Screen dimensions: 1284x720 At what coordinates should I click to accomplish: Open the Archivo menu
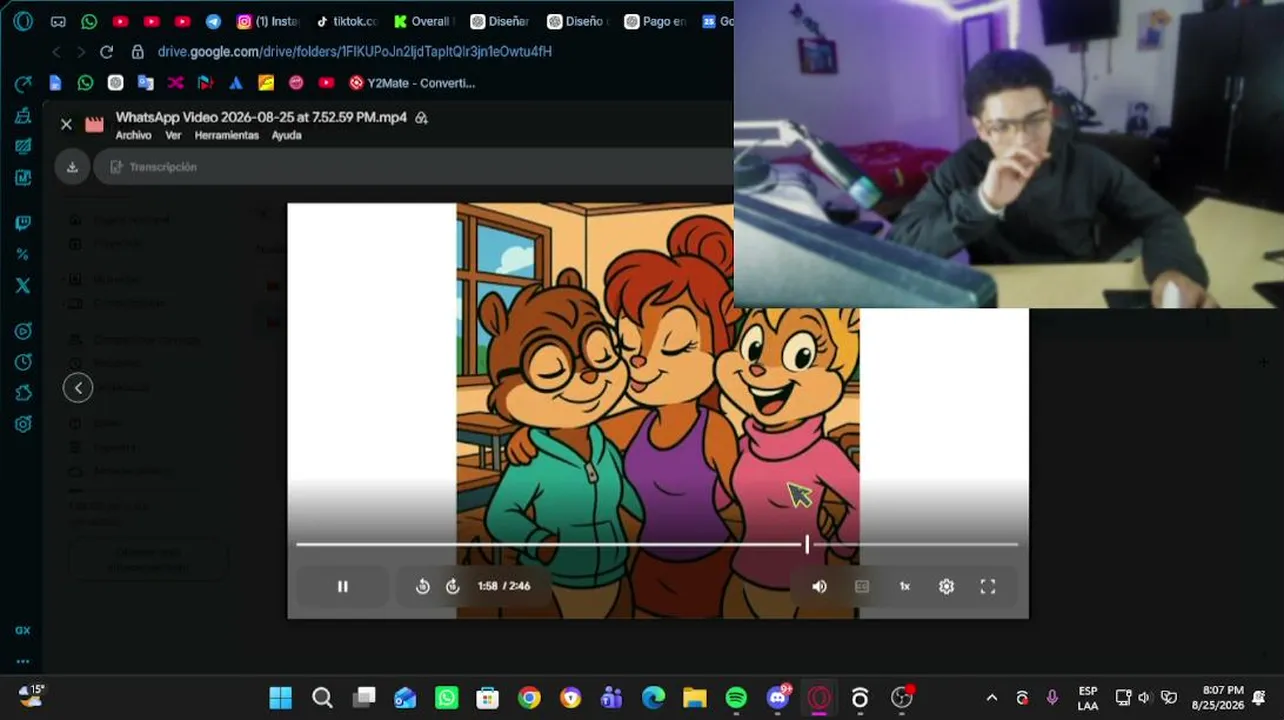[x=133, y=135]
